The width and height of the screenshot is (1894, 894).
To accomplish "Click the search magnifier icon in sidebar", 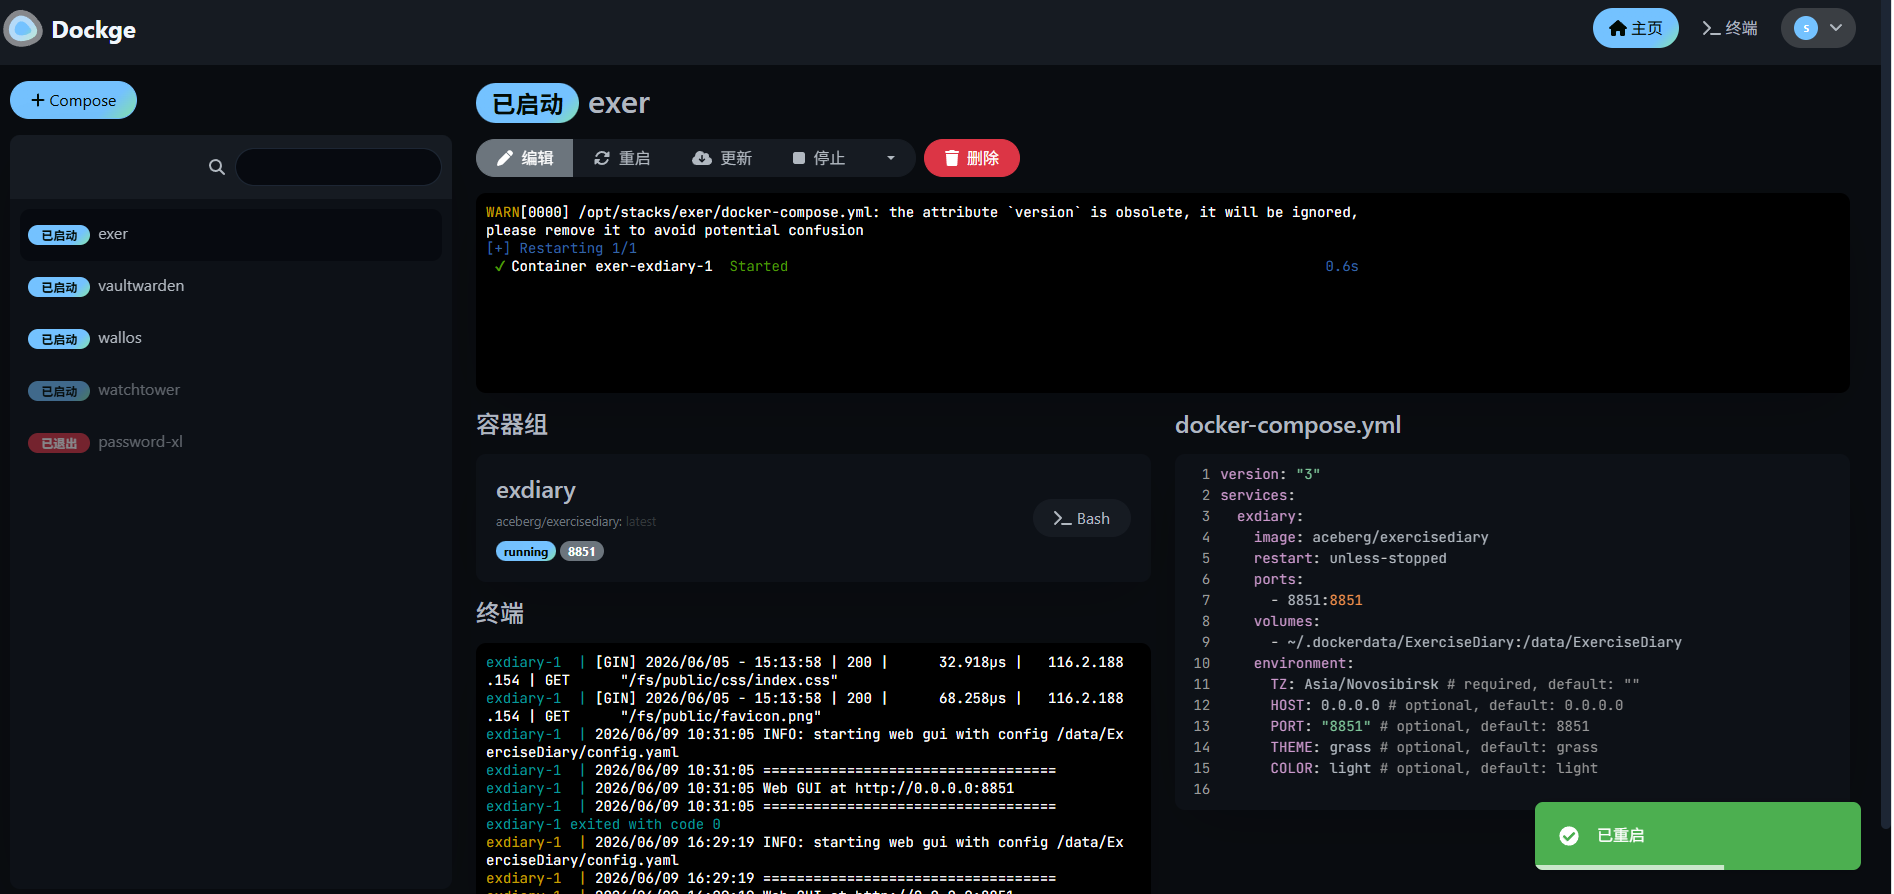I will point(216,167).
